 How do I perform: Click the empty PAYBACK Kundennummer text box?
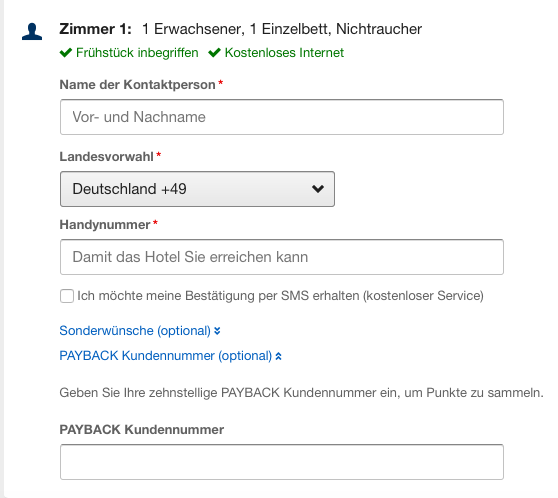coord(282,462)
